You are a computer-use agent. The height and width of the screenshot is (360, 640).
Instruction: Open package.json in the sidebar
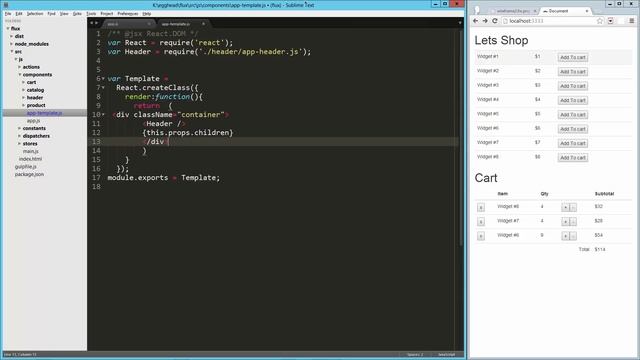tap(29, 174)
